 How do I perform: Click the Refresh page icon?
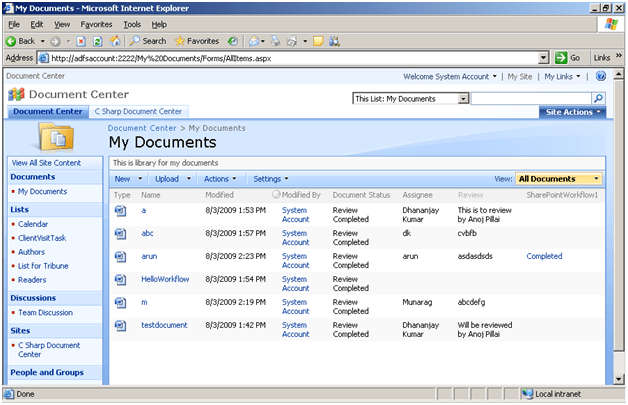tap(98, 41)
